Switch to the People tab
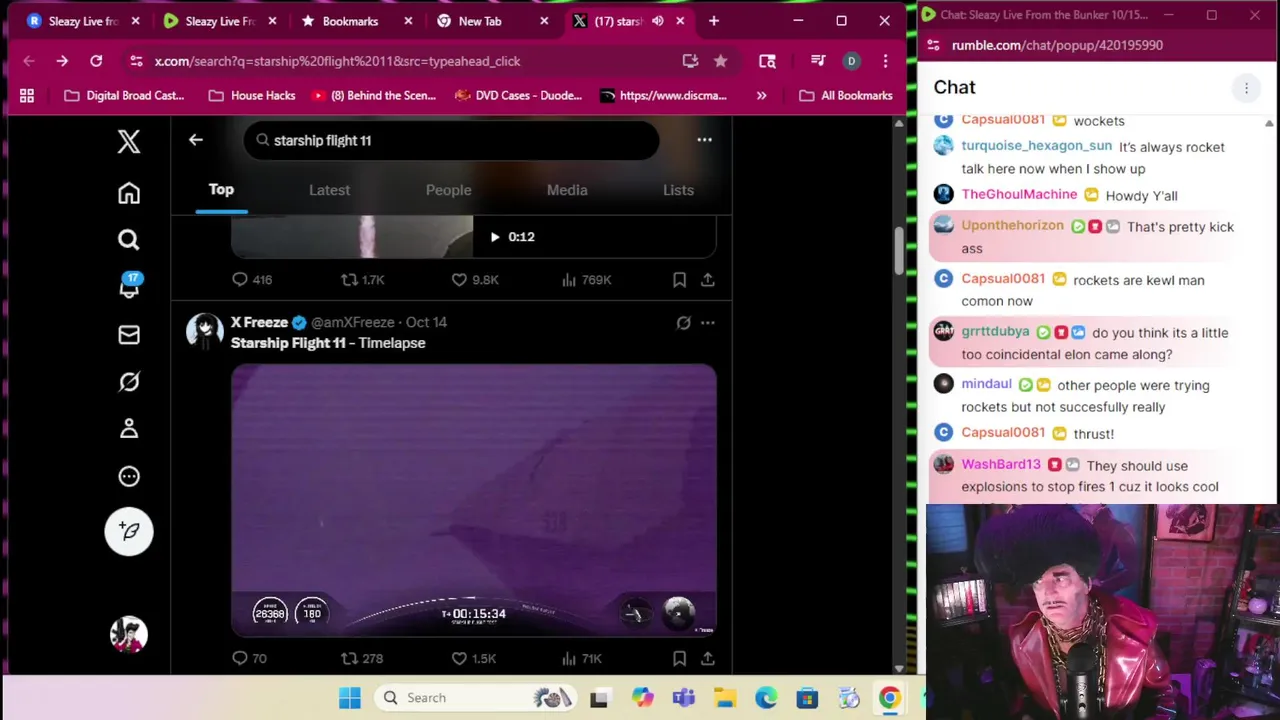This screenshot has width=1280, height=720. point(448,190)
